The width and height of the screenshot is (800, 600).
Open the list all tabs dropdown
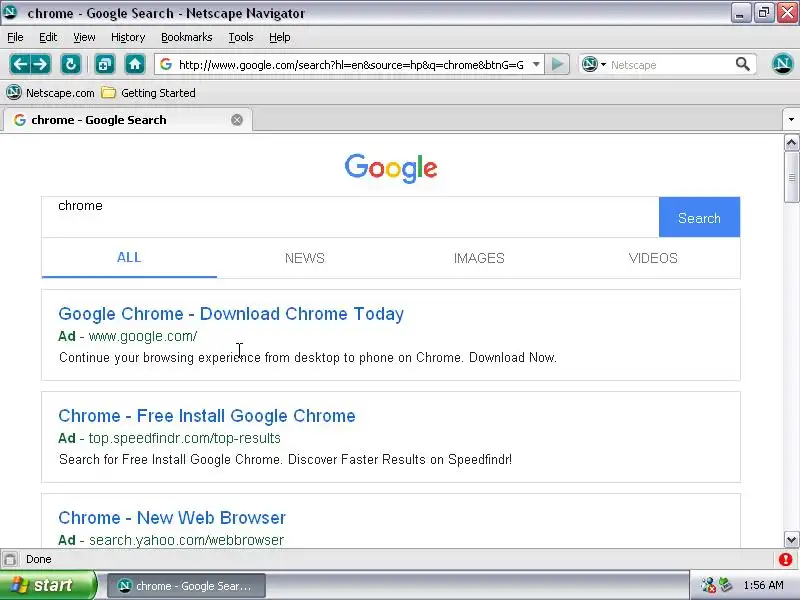pos(791,120)
